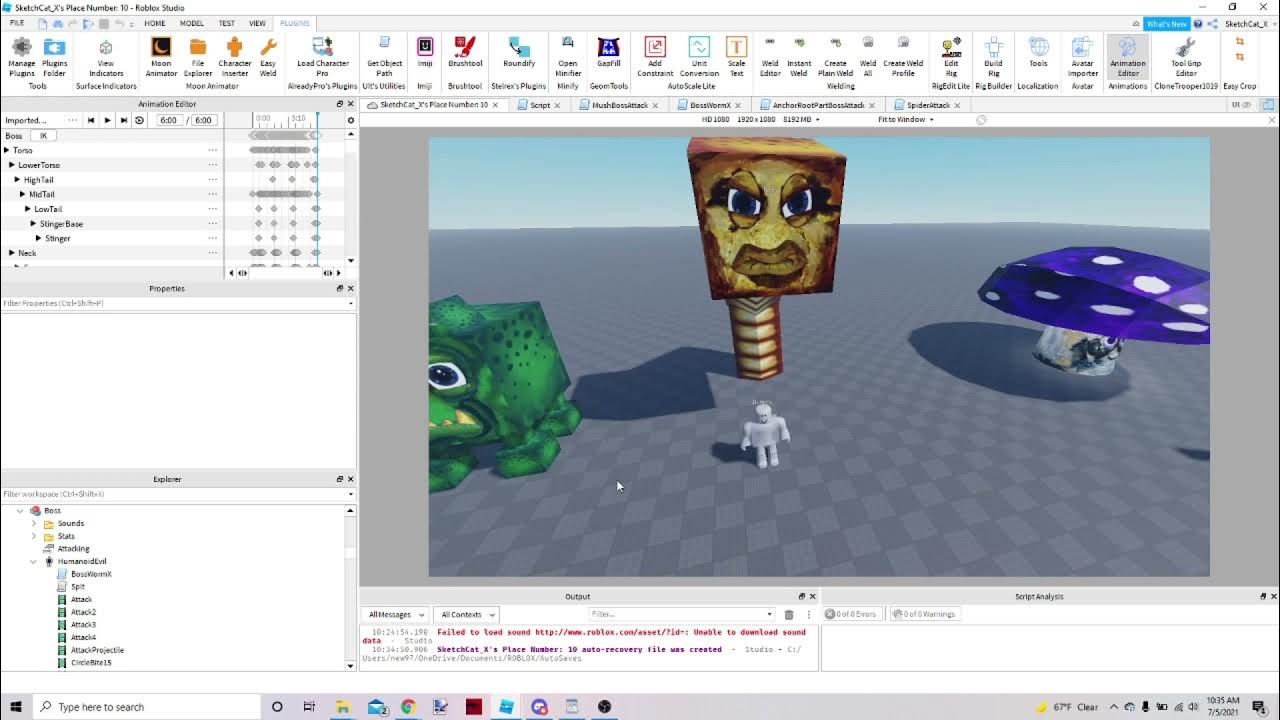Open animation settings gear
The width and height of the screenshot is (1280, 720).
coord(350,120)
